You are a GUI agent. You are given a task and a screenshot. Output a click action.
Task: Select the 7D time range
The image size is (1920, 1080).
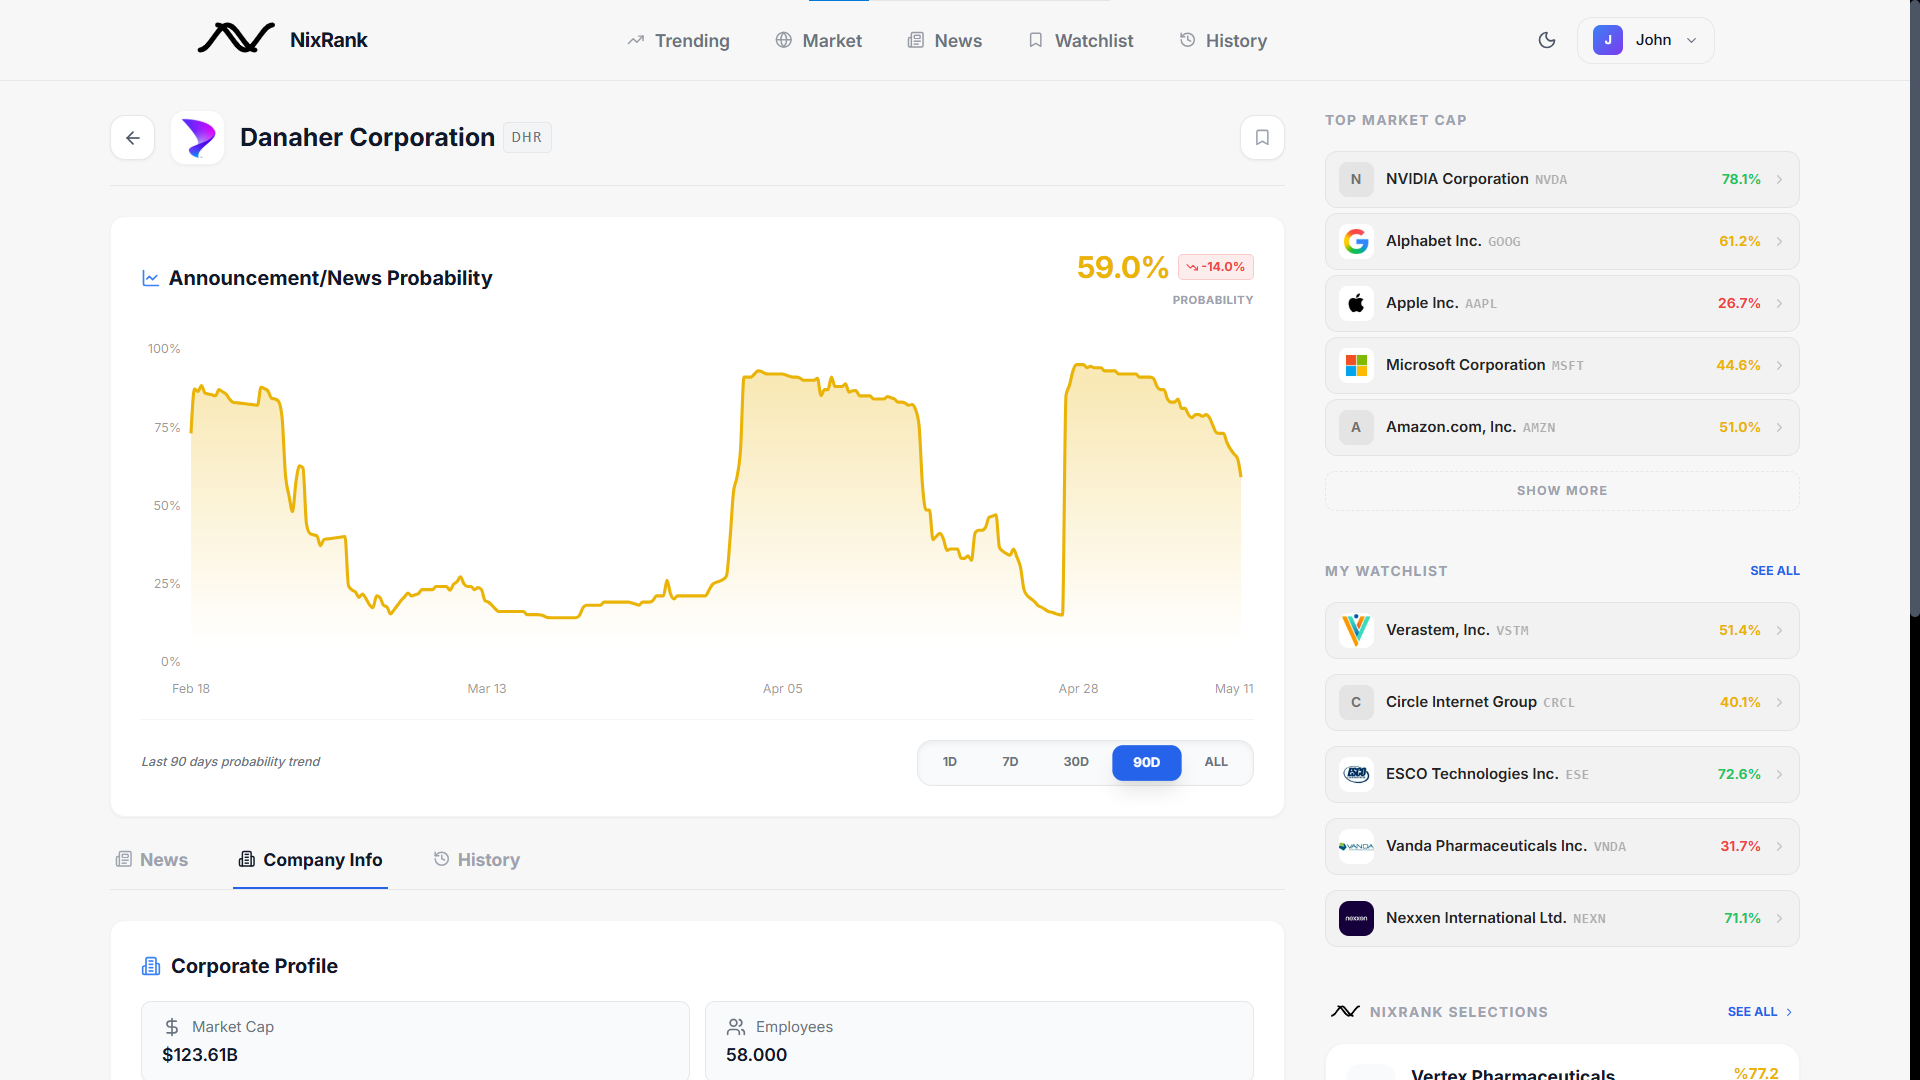point(1010,762)
